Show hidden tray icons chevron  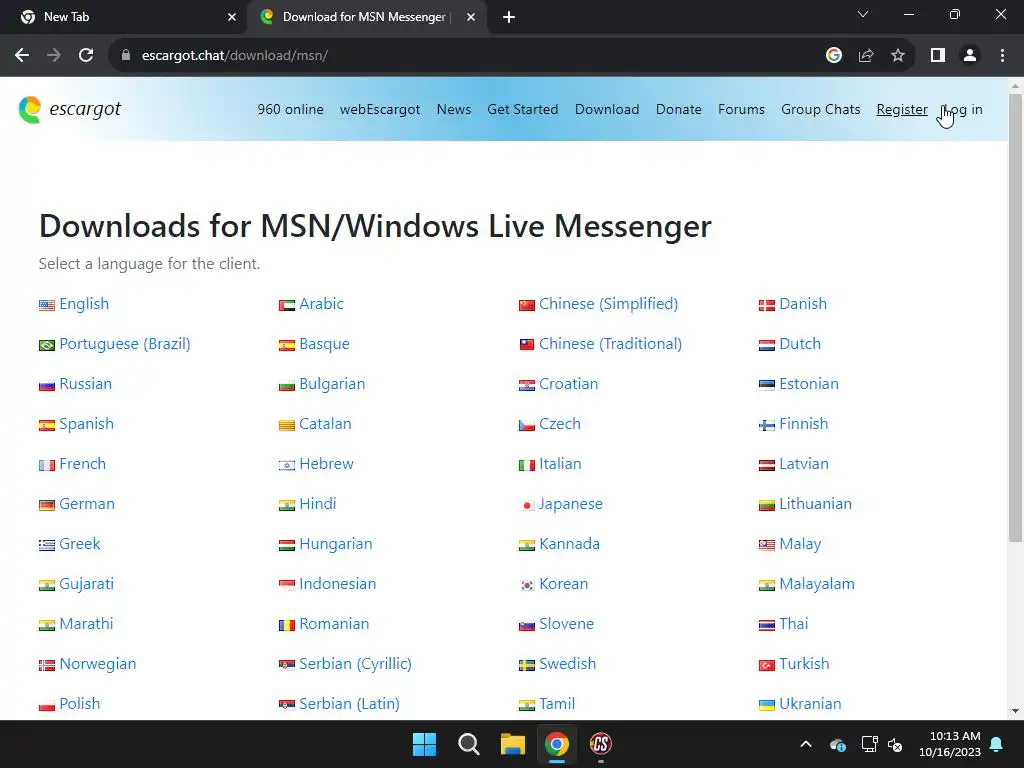(x=806, y=744)
